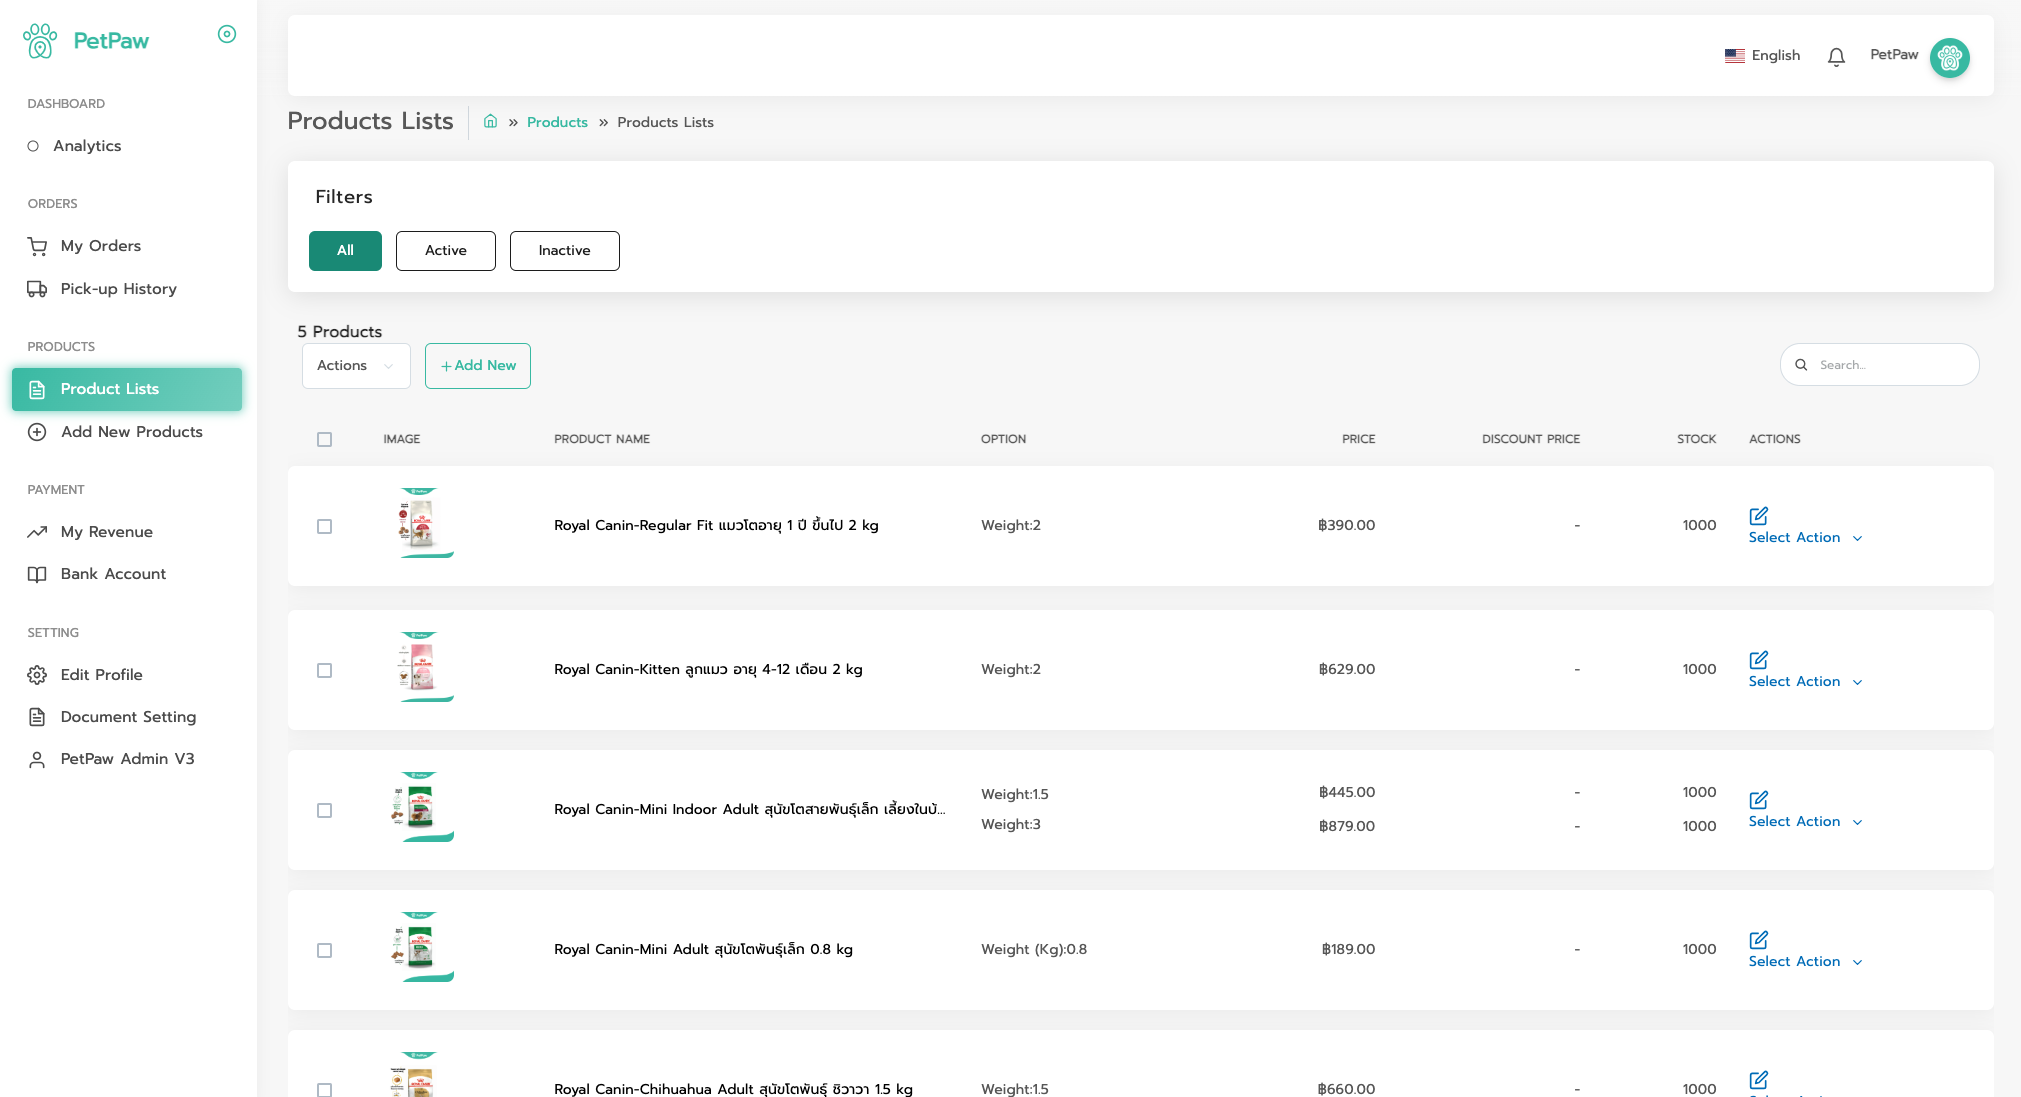Viewport: 2021px width, 1097px height.
Task: Click the search magnifier icon
Action: coord(1801,365)
